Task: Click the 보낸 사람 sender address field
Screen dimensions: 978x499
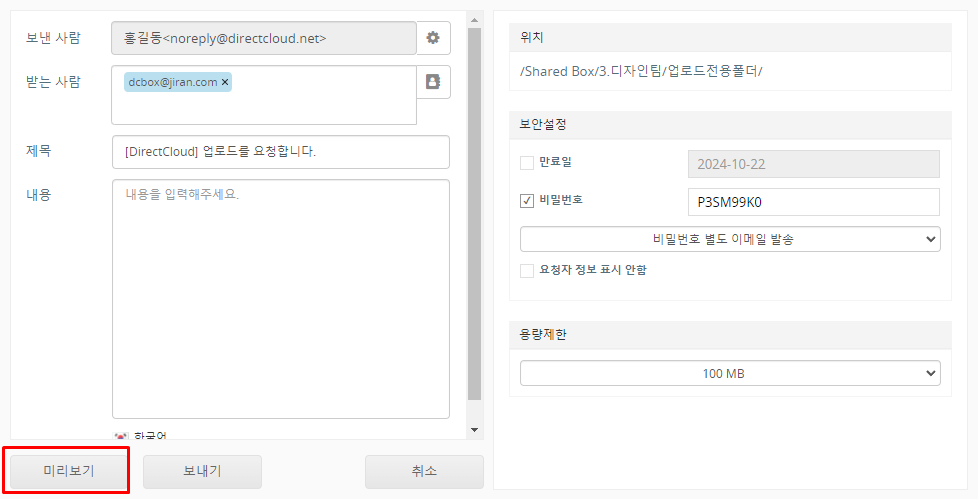Action: 264,38
